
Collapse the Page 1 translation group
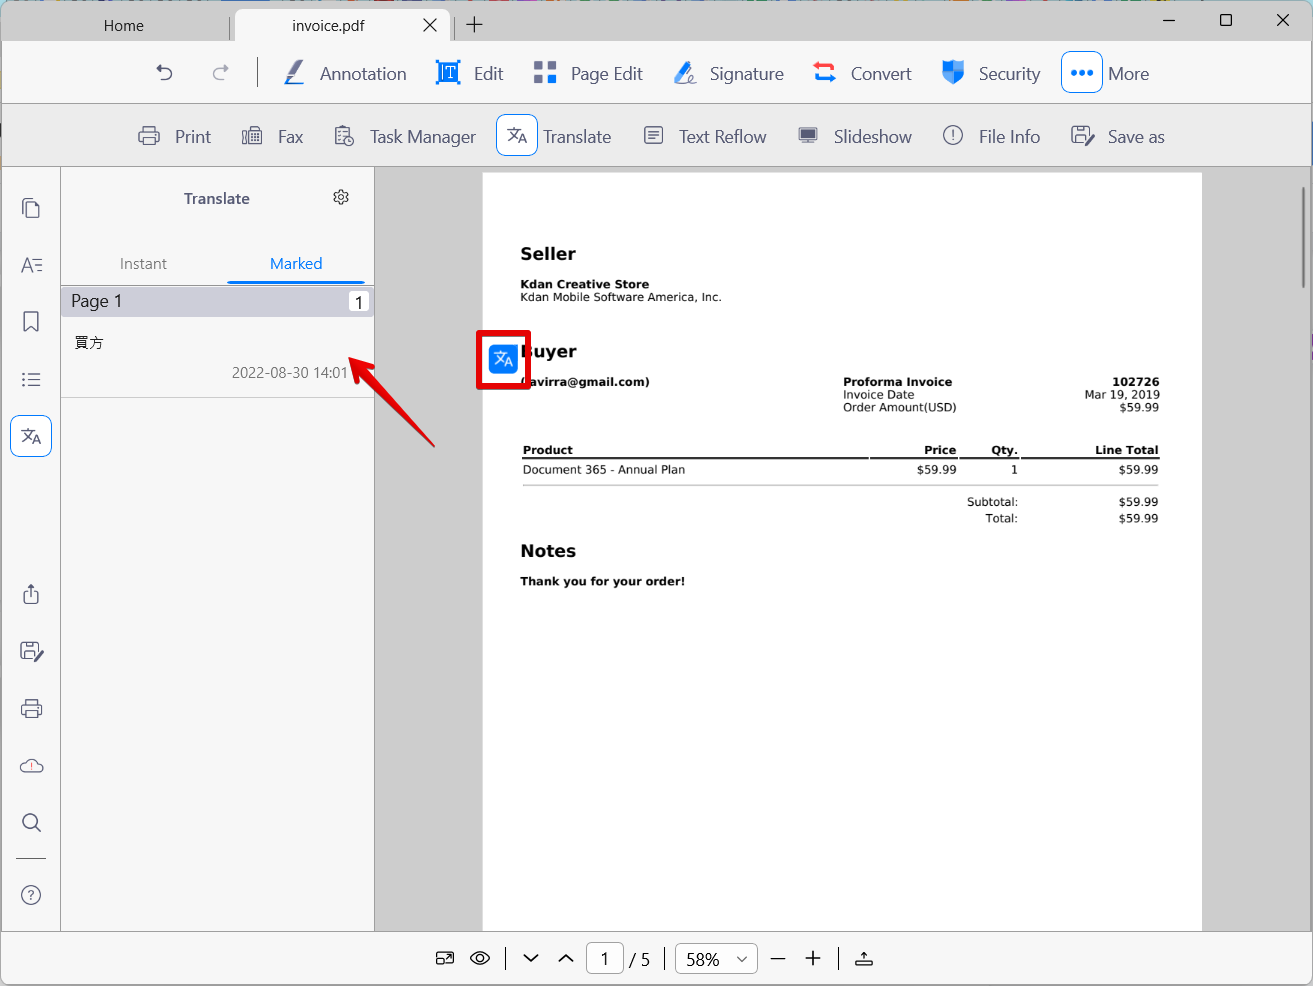point(217,301)
